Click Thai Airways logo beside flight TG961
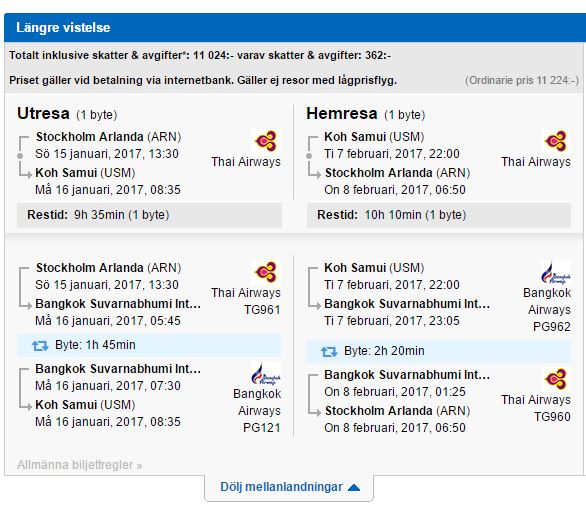586x518 pixels. pyautogui.click(x=266, y=272)
